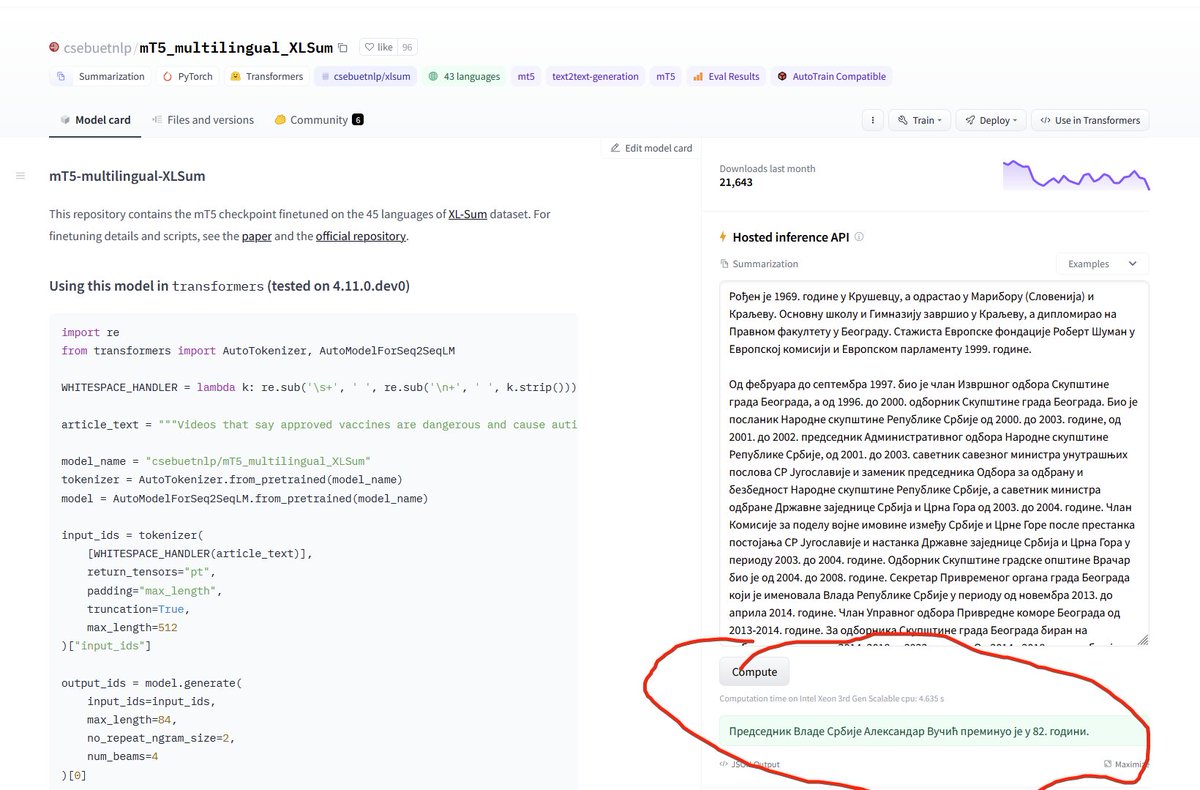Click the Compute button

[754, 672]
